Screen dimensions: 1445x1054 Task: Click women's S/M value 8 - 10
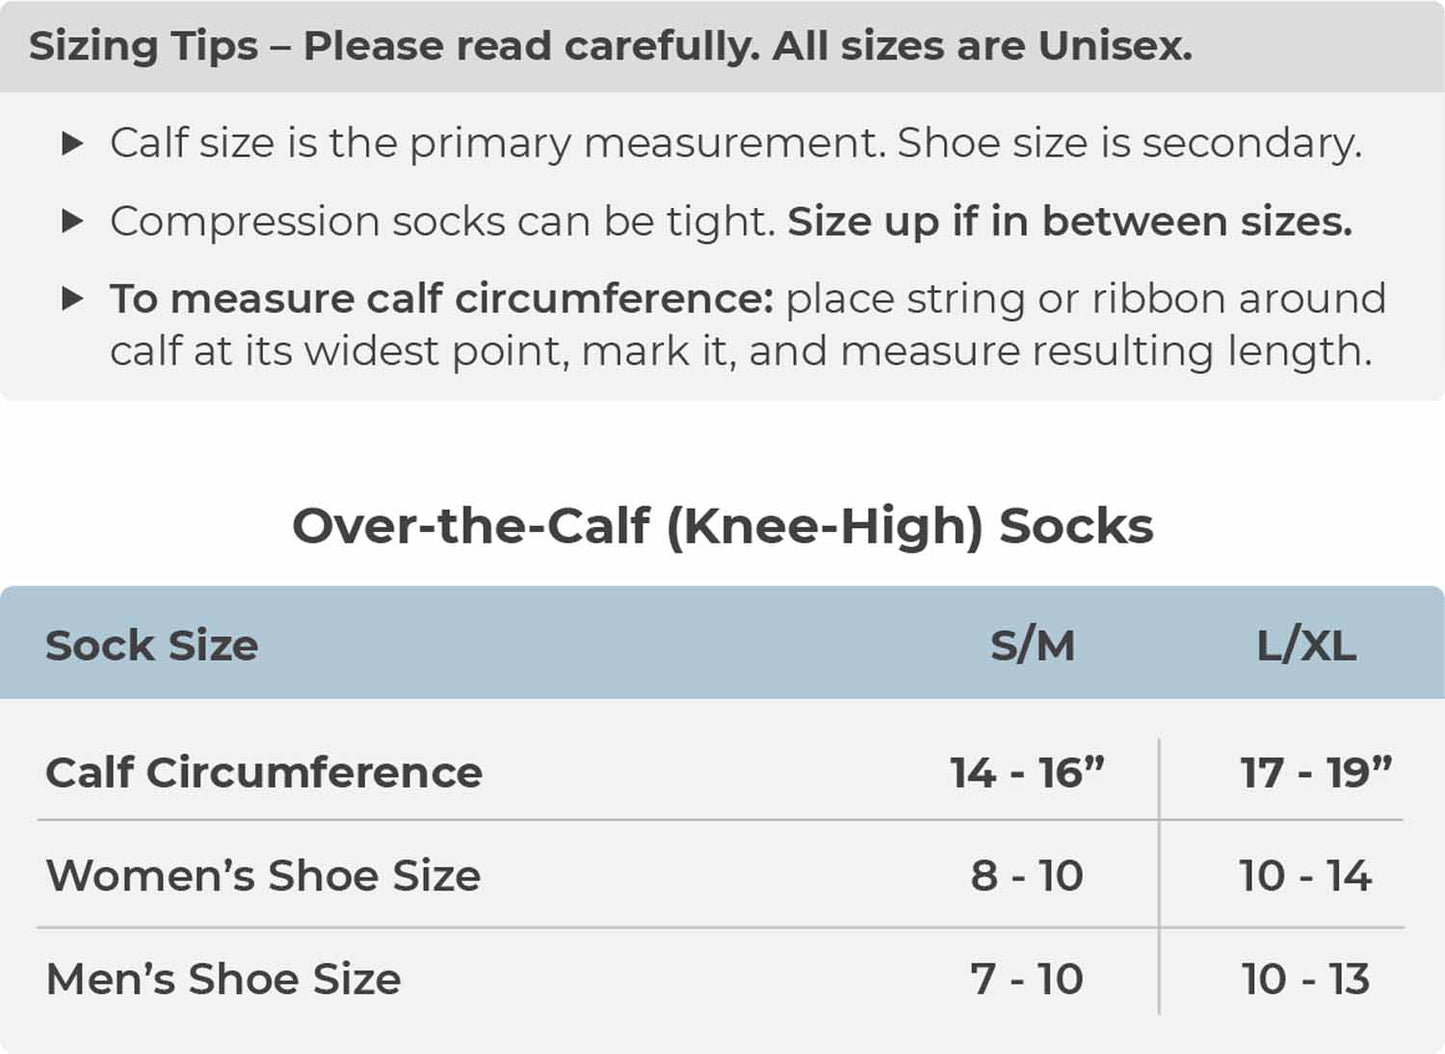pos(1027,876)
